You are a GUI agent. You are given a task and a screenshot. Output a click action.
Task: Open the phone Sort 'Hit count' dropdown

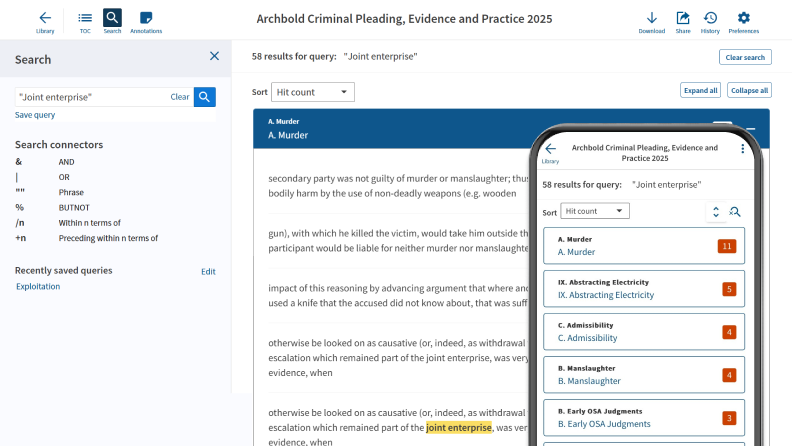[595, 212]
